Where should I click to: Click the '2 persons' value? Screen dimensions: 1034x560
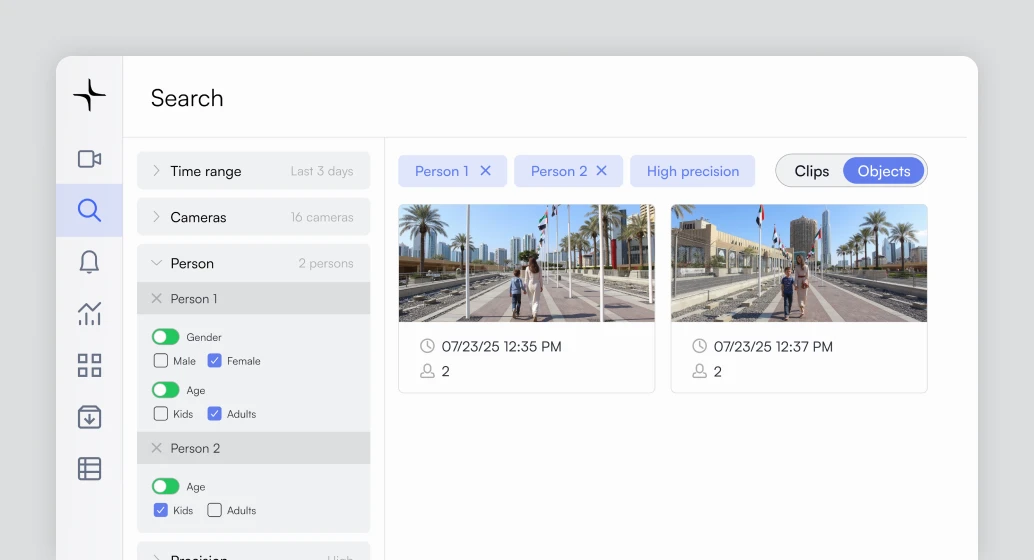[326, 263]
